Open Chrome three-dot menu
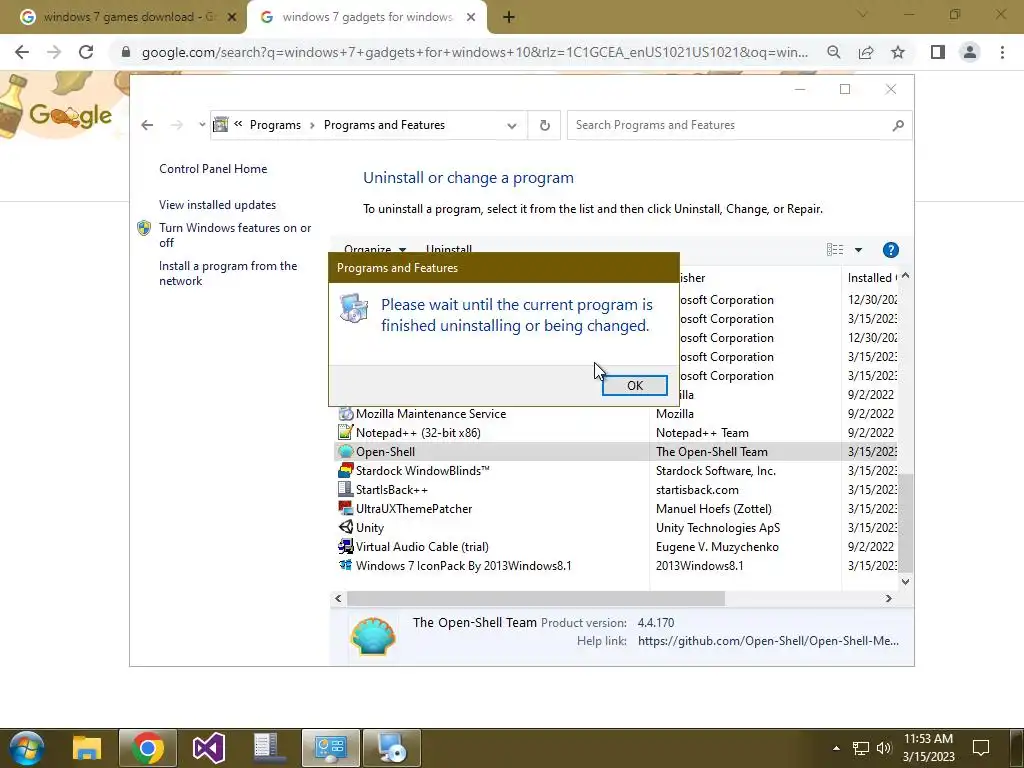Viewport: 1024px width, 768px height. coord(1002,52)
